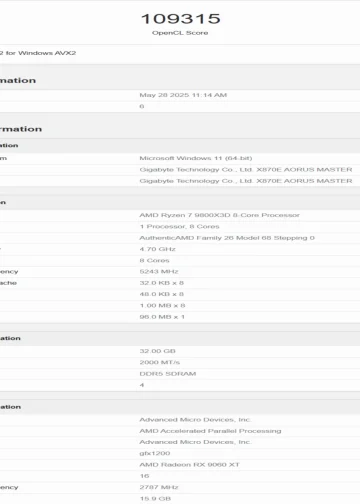Select the '2000 MT/s' memory speed value
The width and height of the screenshot is (360, 504).
pyautogui.click(x=160, y=362)
